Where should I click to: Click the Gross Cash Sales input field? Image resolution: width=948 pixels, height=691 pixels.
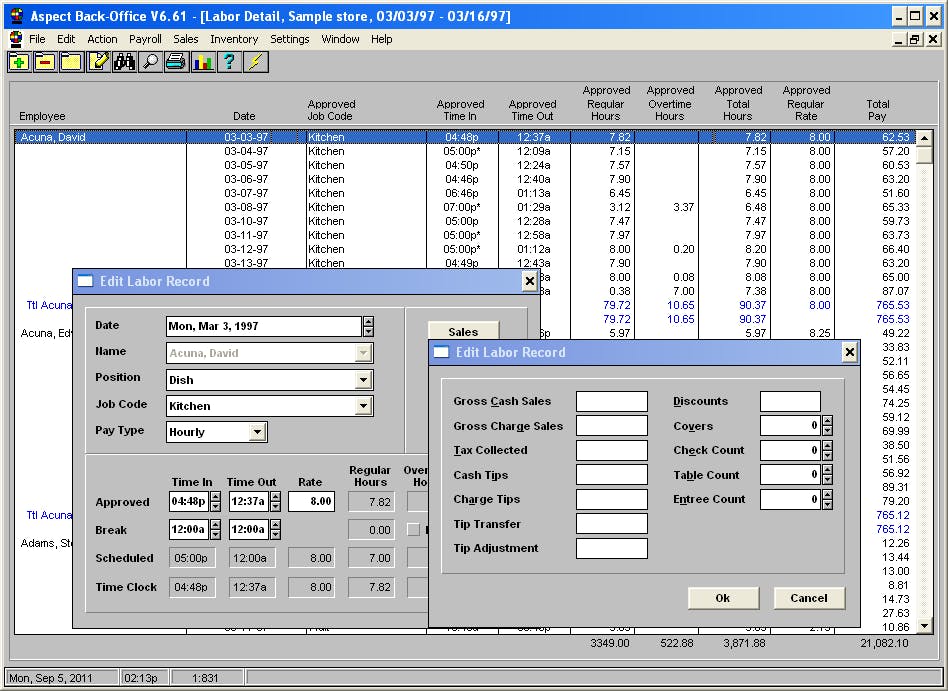click(x=611, y=402)
